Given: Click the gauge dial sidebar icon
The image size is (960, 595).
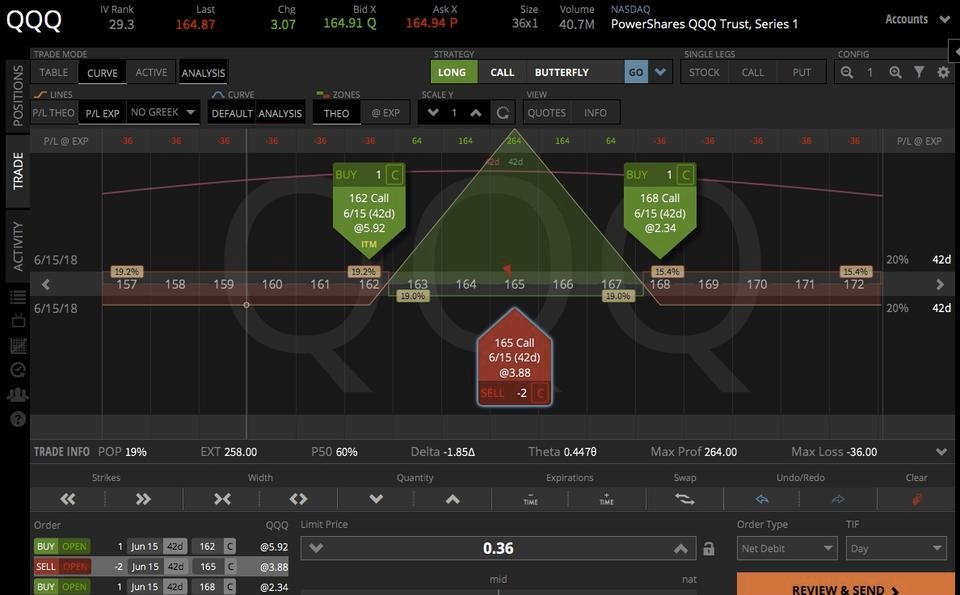Looking at the screenshot, I should pyautogui.click(x=18, y=370).
